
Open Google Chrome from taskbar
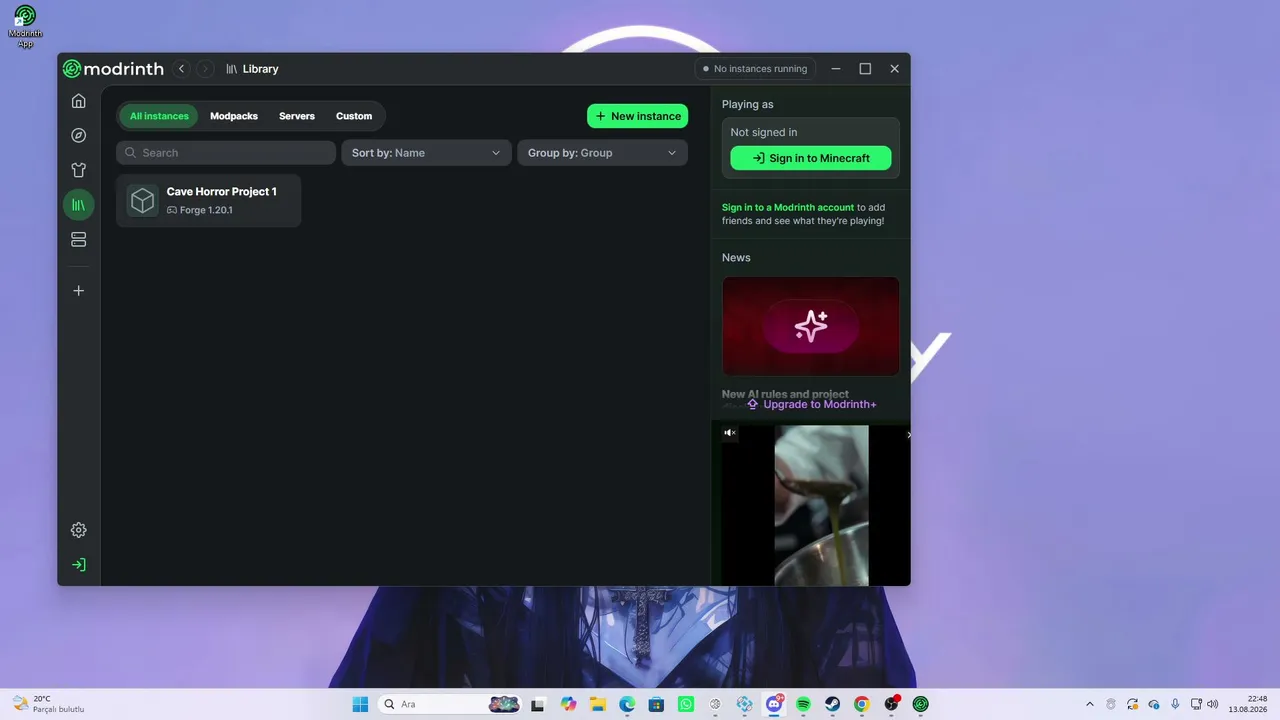tap(862, 704)
